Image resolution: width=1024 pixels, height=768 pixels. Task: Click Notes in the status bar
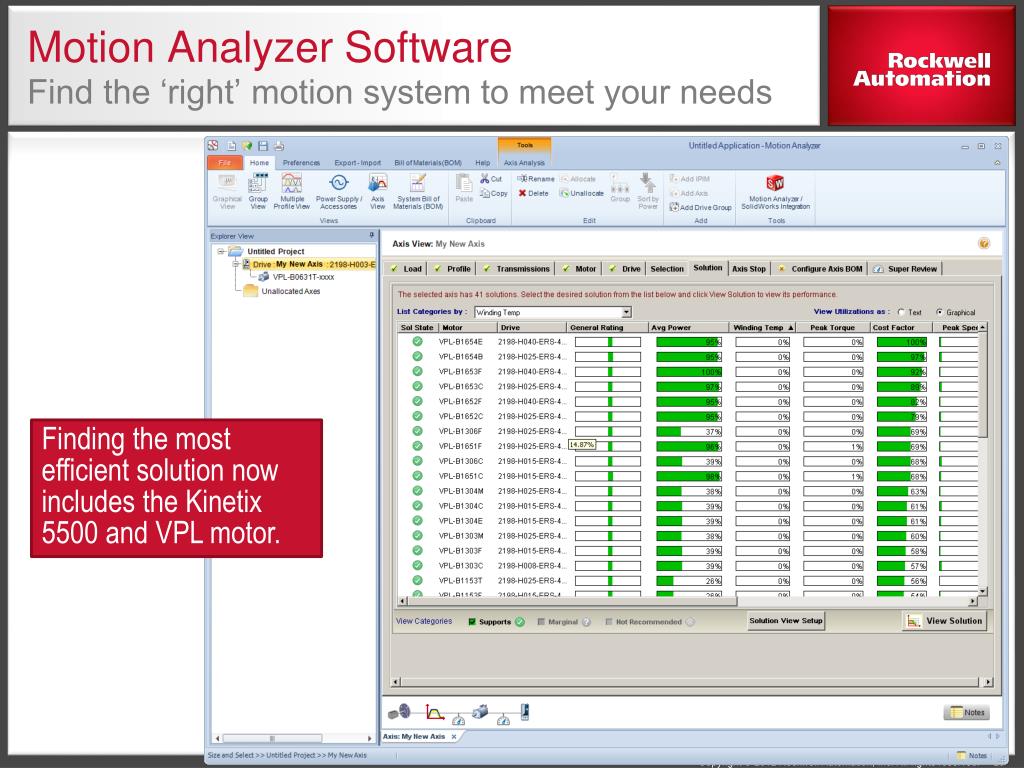coord(972,756)
